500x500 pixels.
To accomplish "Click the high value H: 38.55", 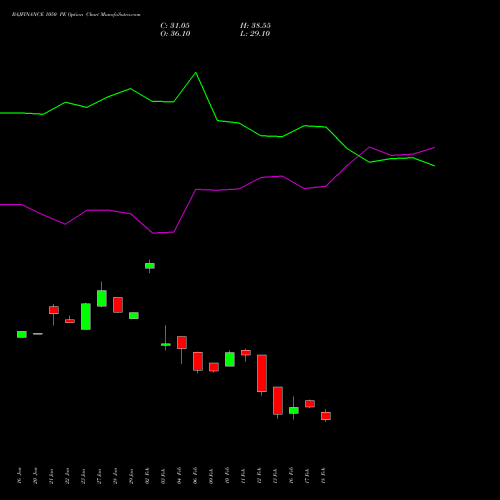I will [255, 25].
